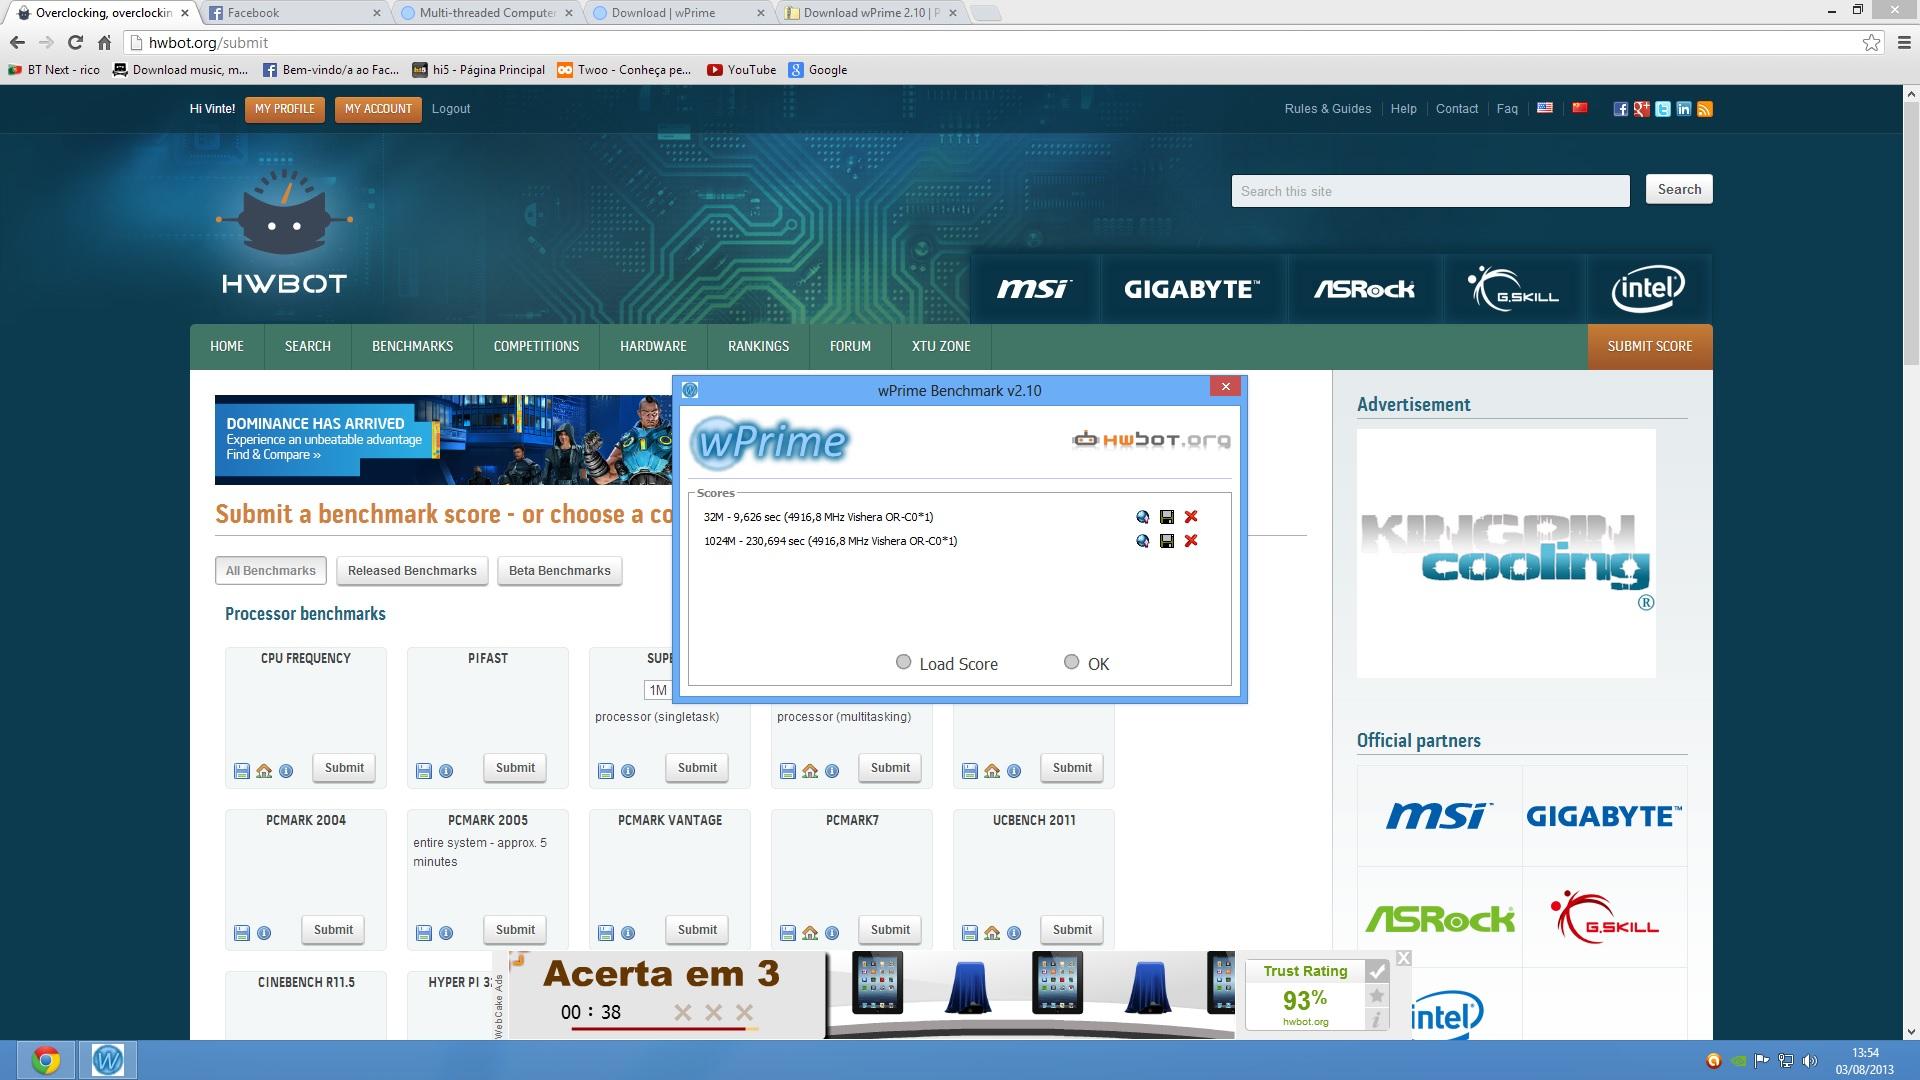The width and height of the screenshot is (1920, 1080).
Task: Open HWBOT Twitter social icon
Action: point(1662,109)
